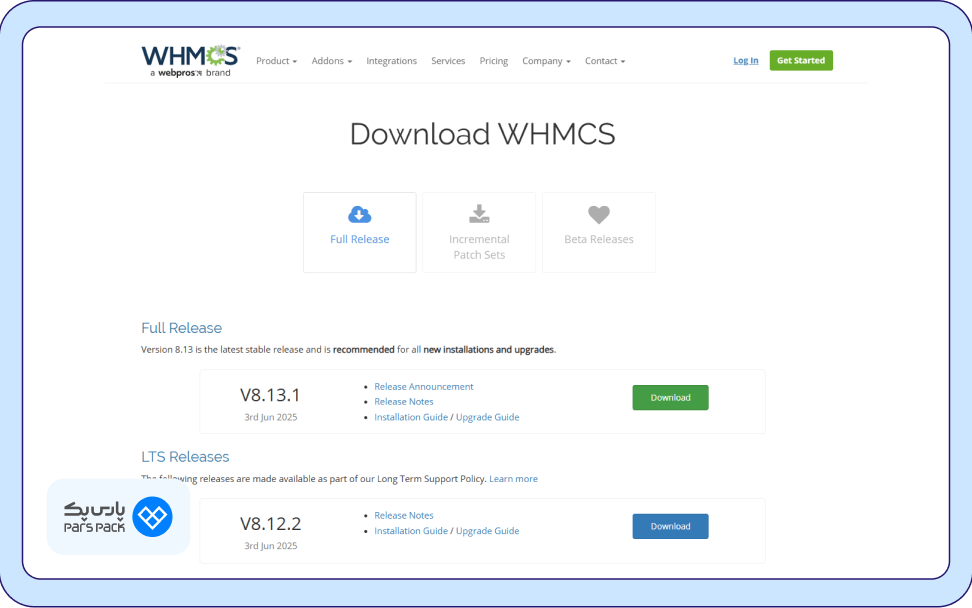This screenshot has width=972, height=608.
Task: Open the Company dropdown menu
Action: (546, 60)
